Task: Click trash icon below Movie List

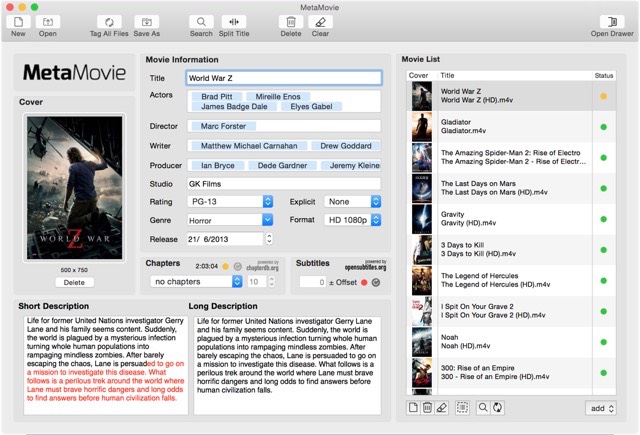Action: [x=427, y=408]
